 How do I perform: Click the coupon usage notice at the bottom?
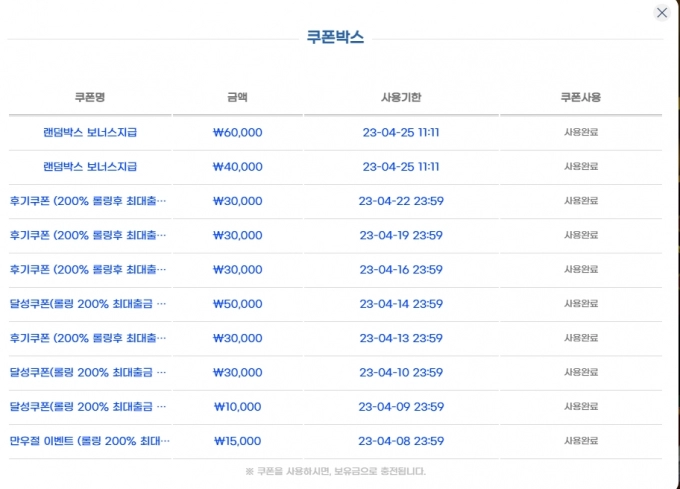[335, 471]
